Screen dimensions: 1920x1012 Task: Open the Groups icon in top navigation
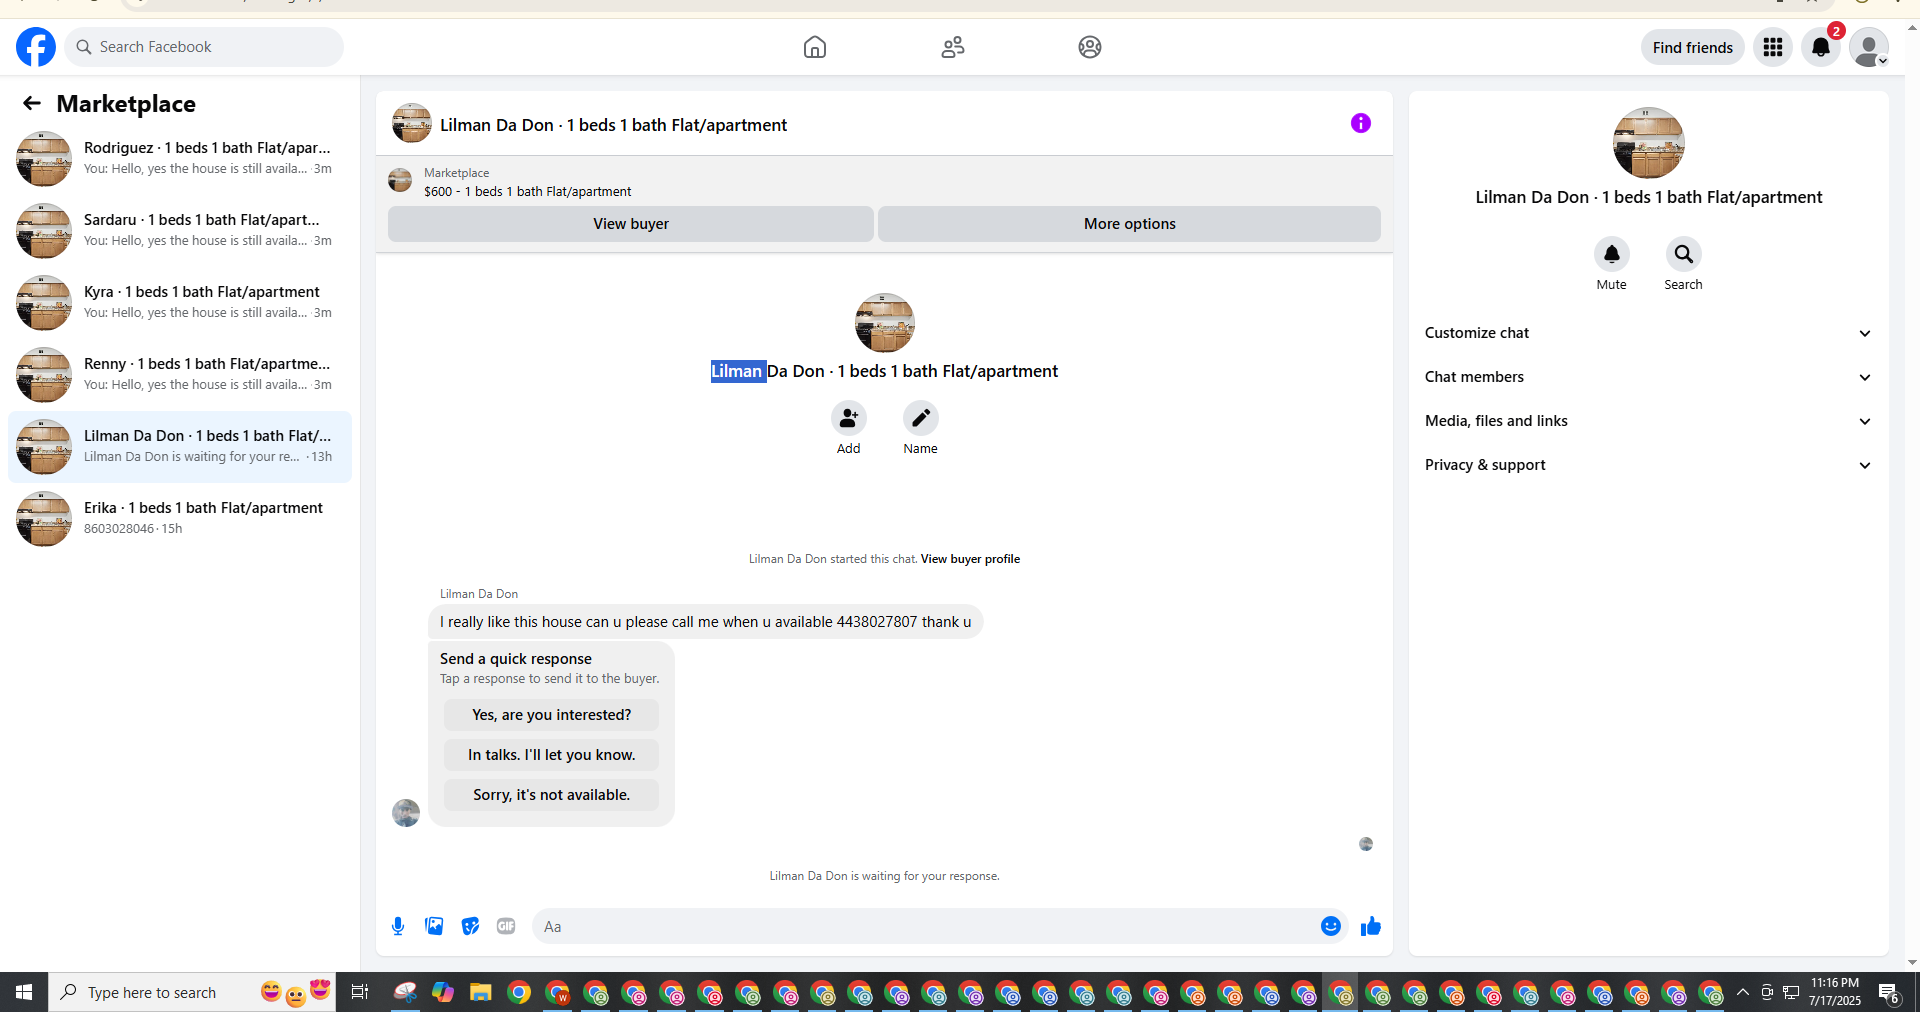tap(1090, 47)
